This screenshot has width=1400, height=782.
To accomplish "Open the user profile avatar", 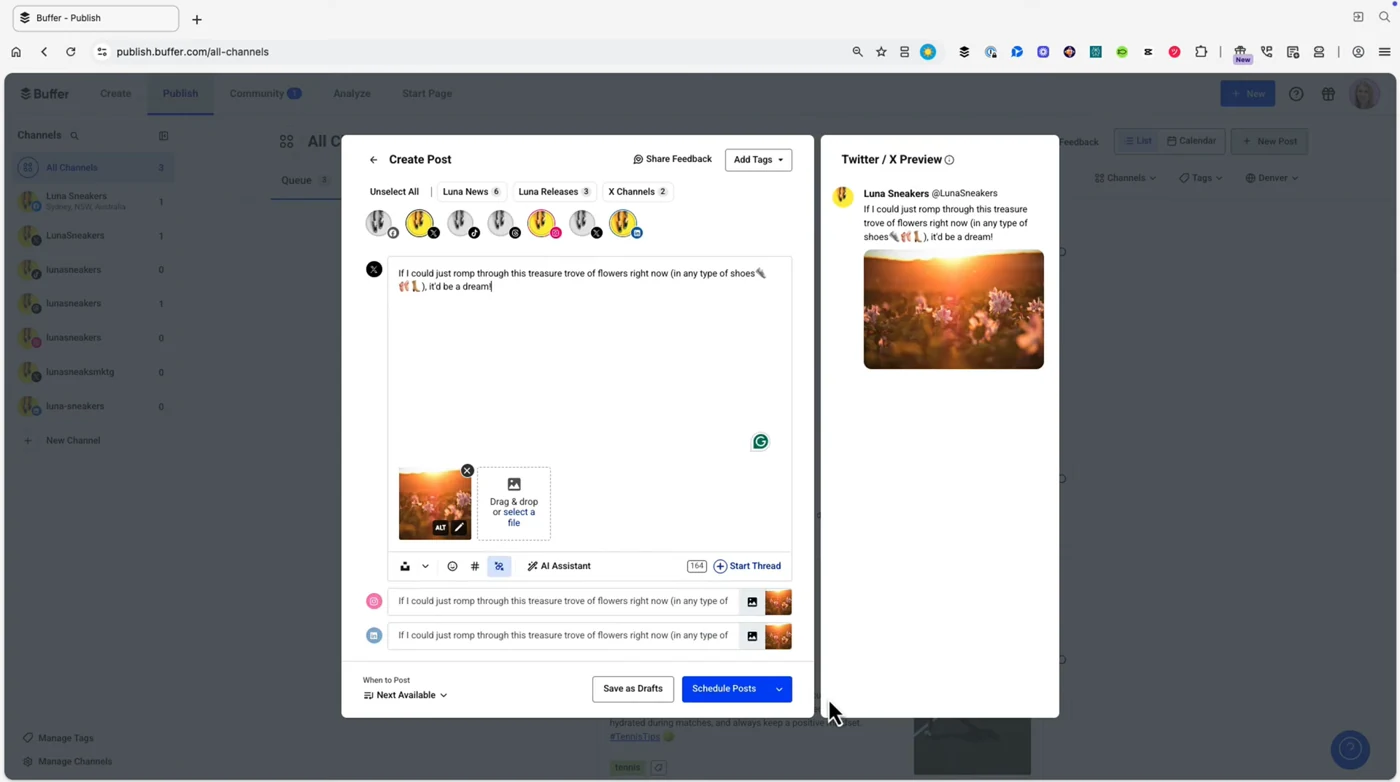I will click(1364, 94).
